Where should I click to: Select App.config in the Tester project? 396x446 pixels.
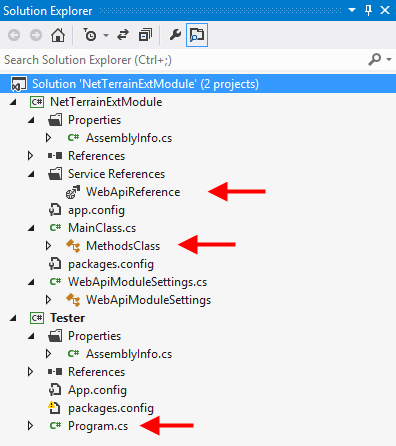(x=97, y=390)
